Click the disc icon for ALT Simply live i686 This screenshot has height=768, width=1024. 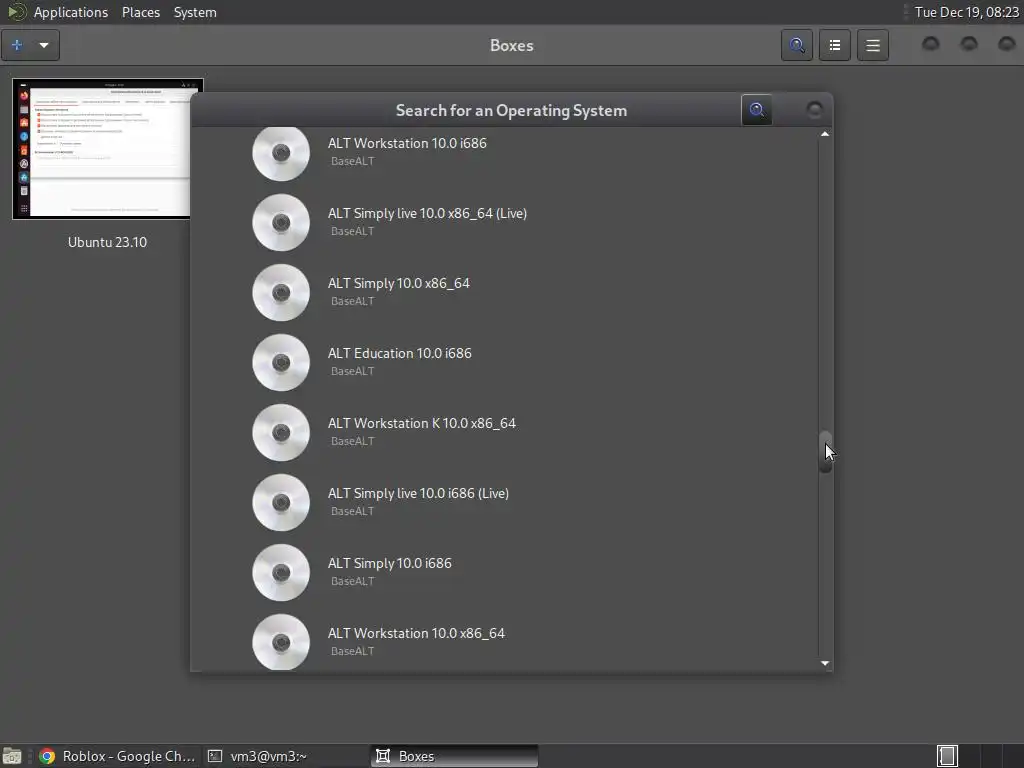click(x=281, y=502)
